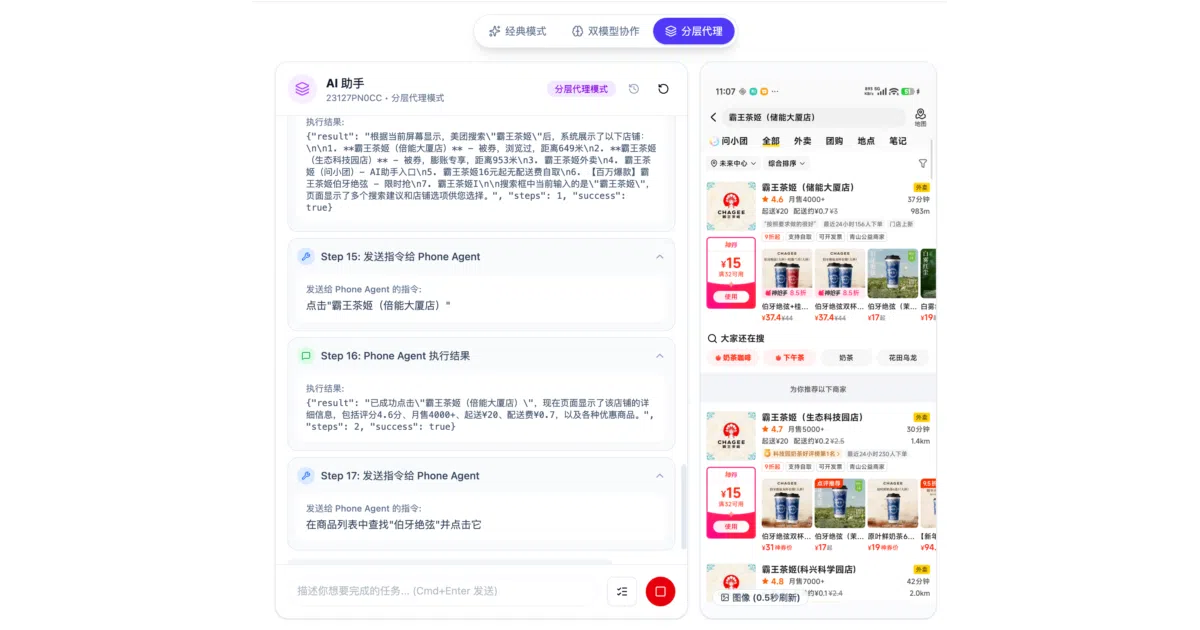The image size is (1200, 630).
Task: Select the 地点 tab on phone
Action: (866, 141)
